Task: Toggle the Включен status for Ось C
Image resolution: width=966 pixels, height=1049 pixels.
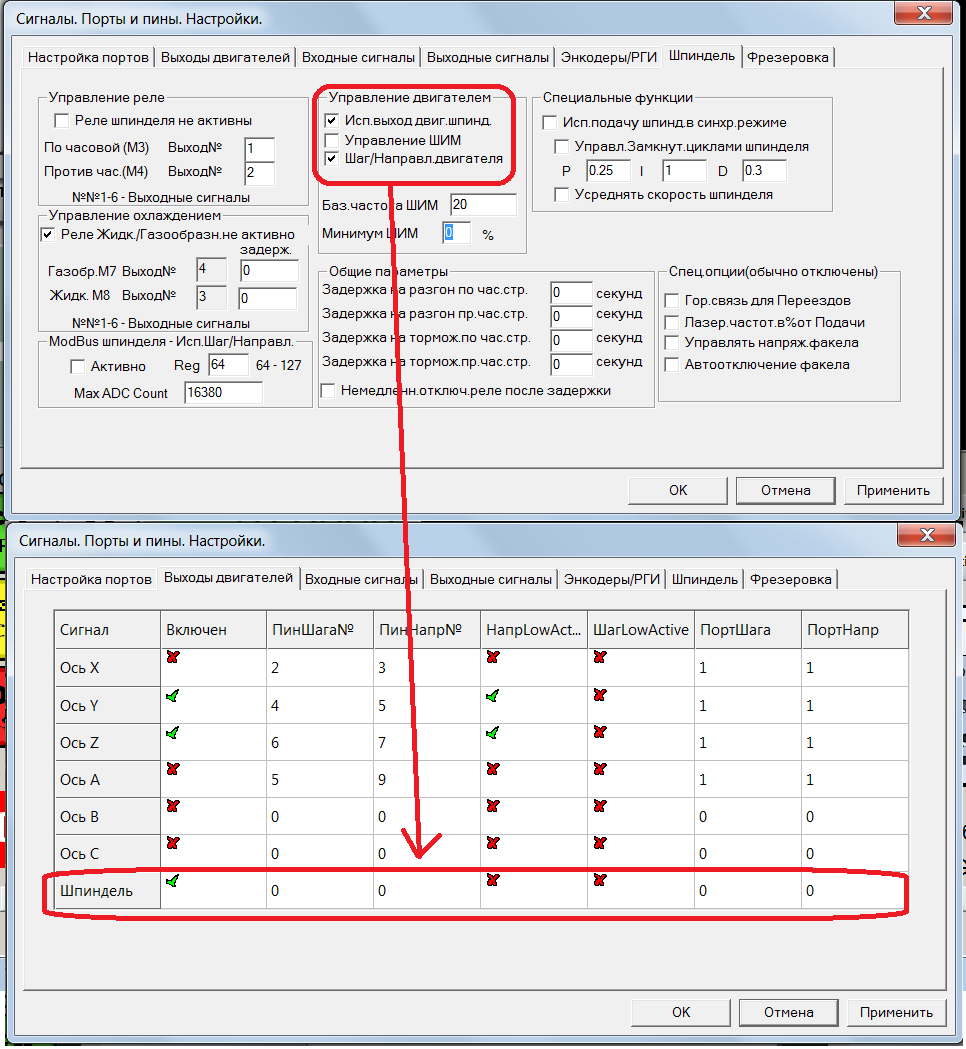Action: coord(173,842)
